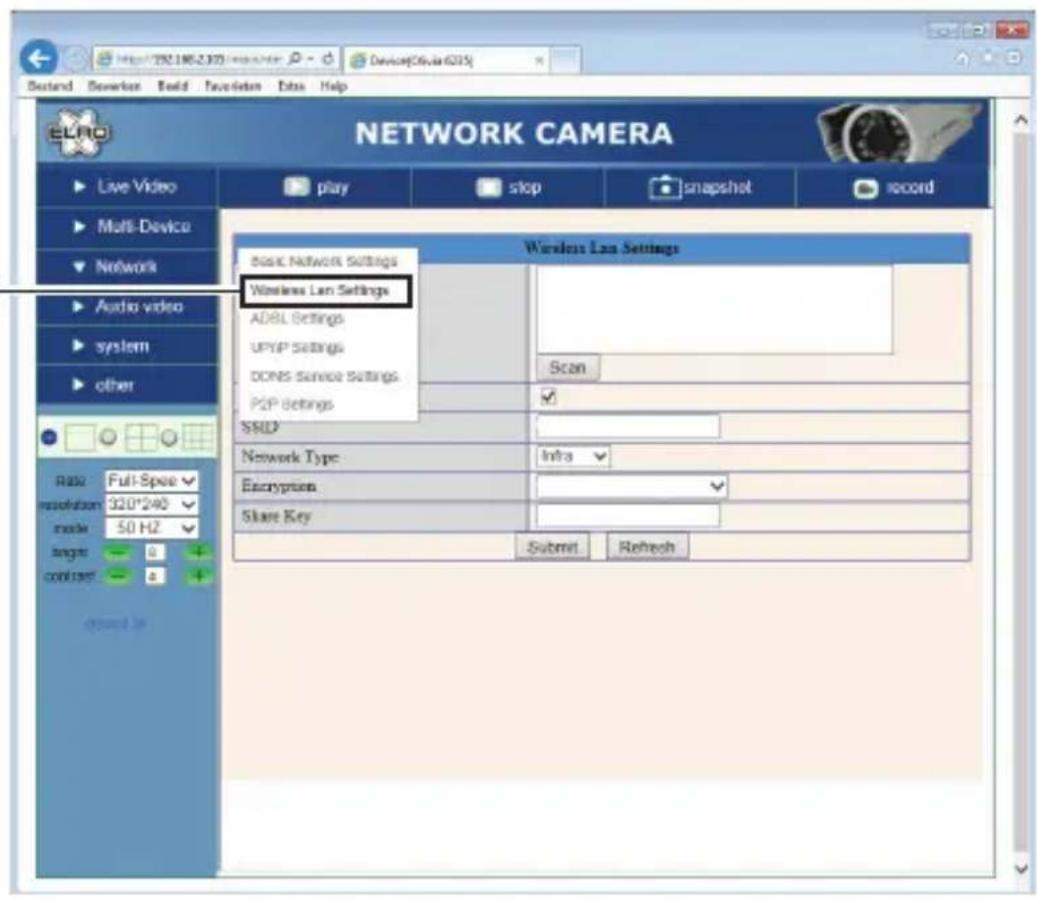Click the ELRO logo
Image resolution: width=1037 pixels, height=899 pixels.
pos(78,133)
